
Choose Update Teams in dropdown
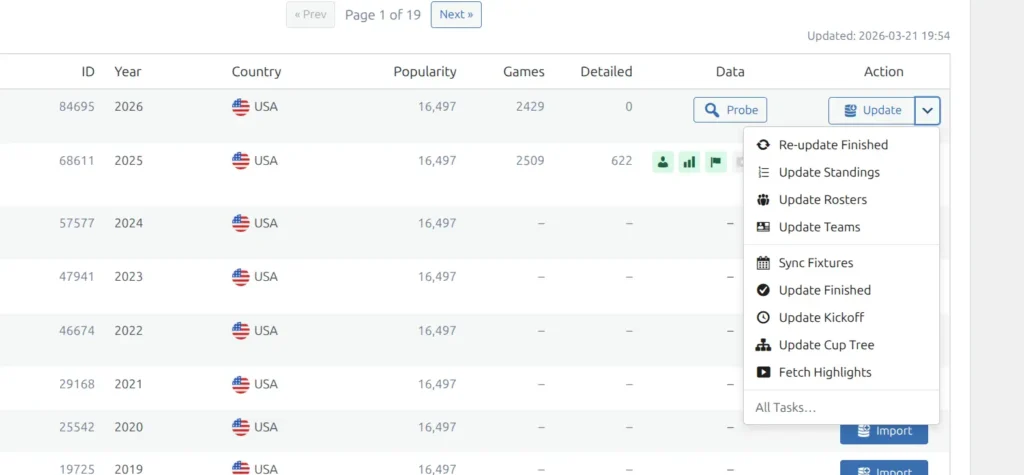pyautogui.click(x=841, y=227)
